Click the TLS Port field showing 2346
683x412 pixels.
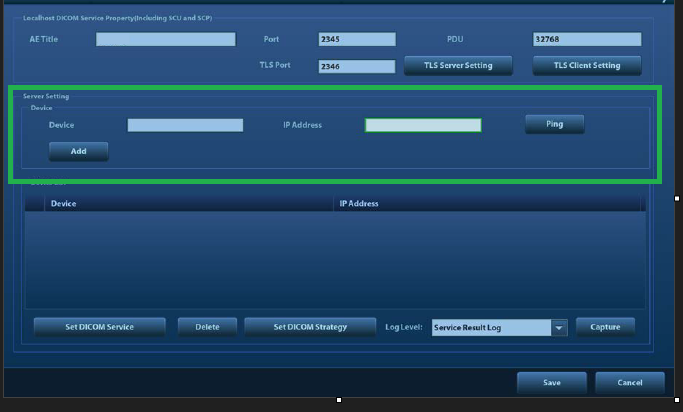pos(357,66)
